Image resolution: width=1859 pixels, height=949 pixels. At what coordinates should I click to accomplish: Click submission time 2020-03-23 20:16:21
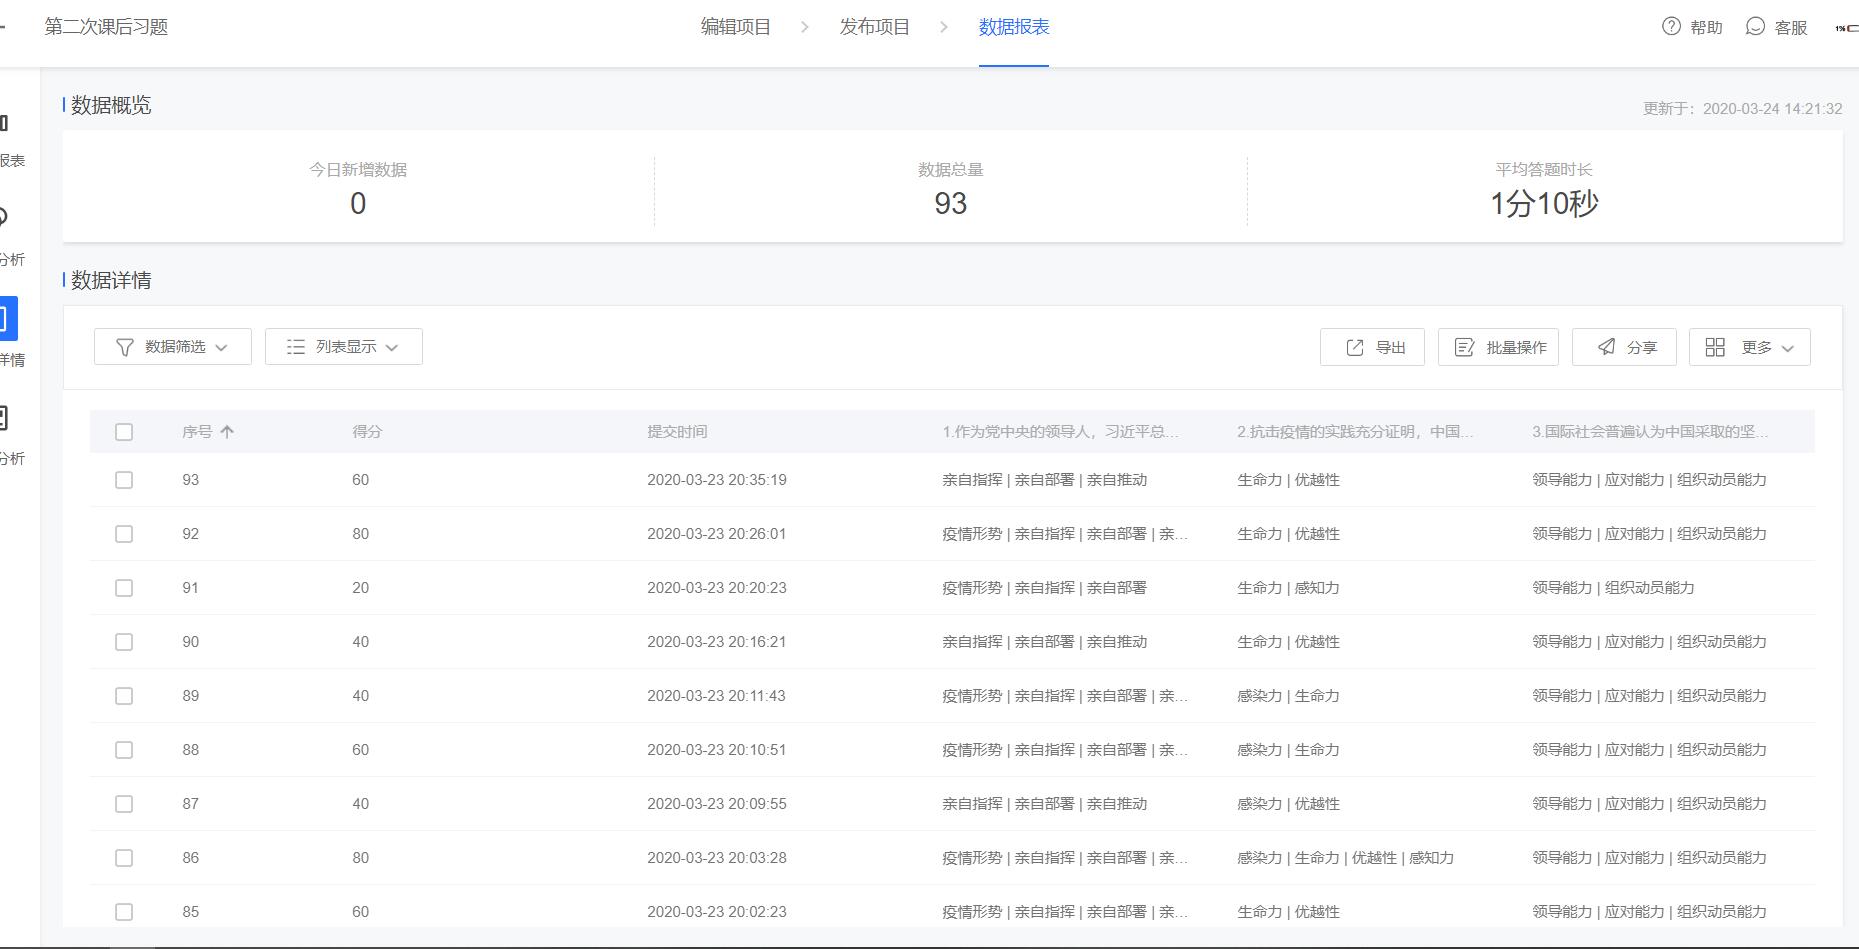717,642
